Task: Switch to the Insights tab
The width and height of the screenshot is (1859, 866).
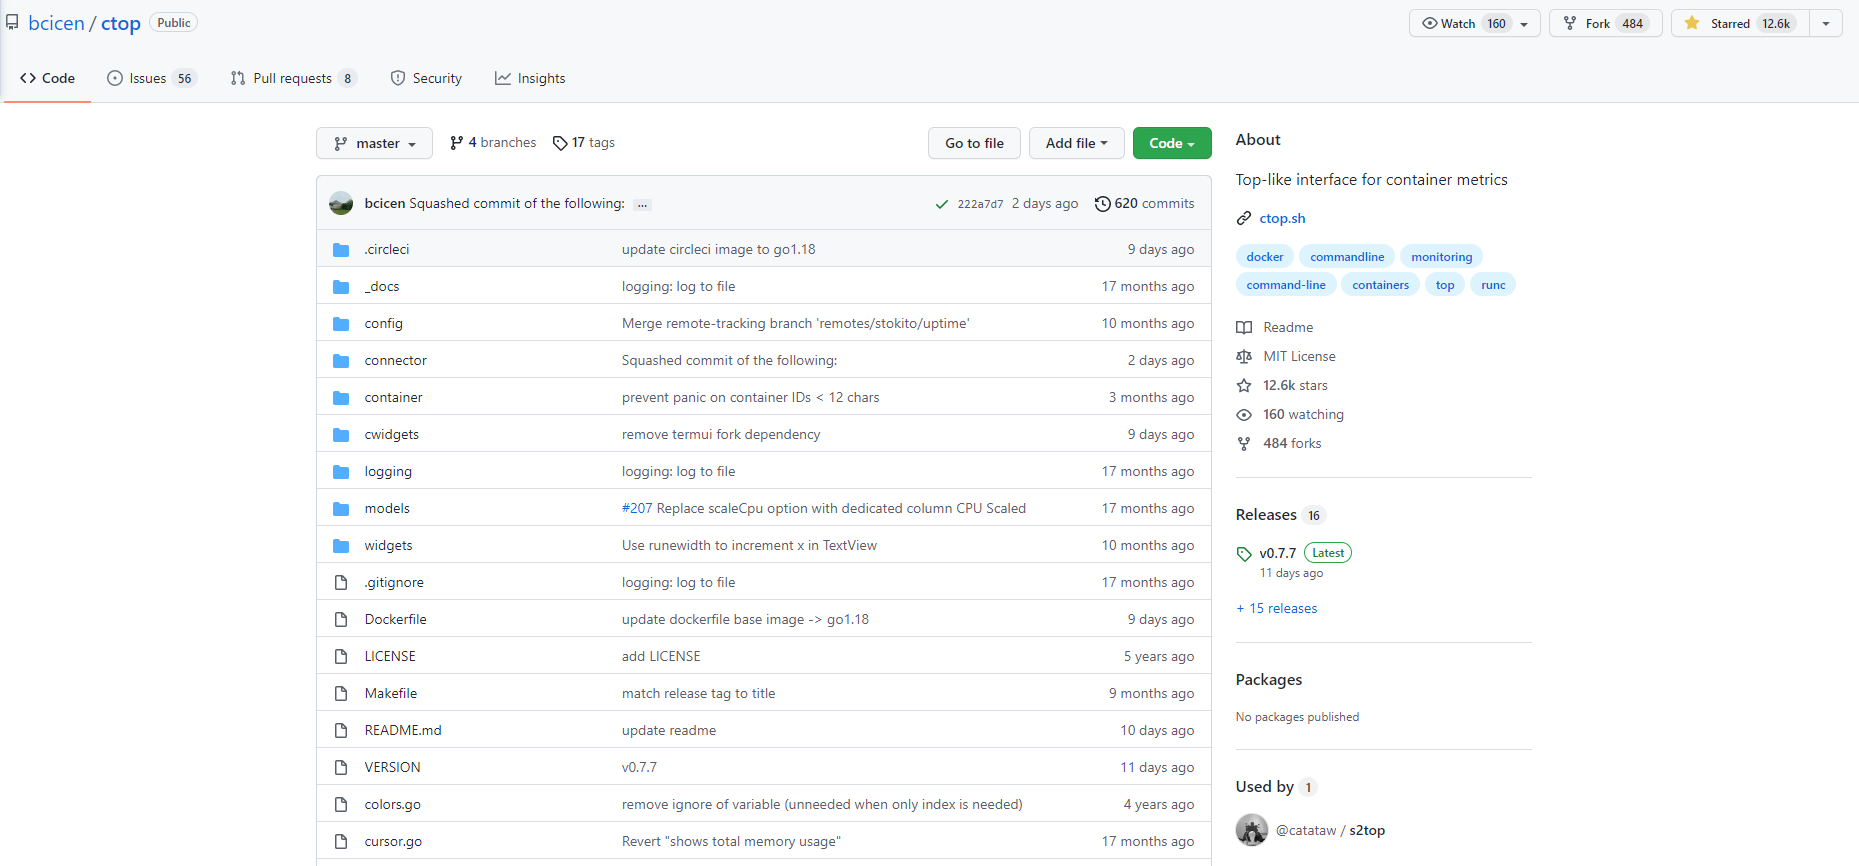Action: pyautogui.click(x=530, y=78)
